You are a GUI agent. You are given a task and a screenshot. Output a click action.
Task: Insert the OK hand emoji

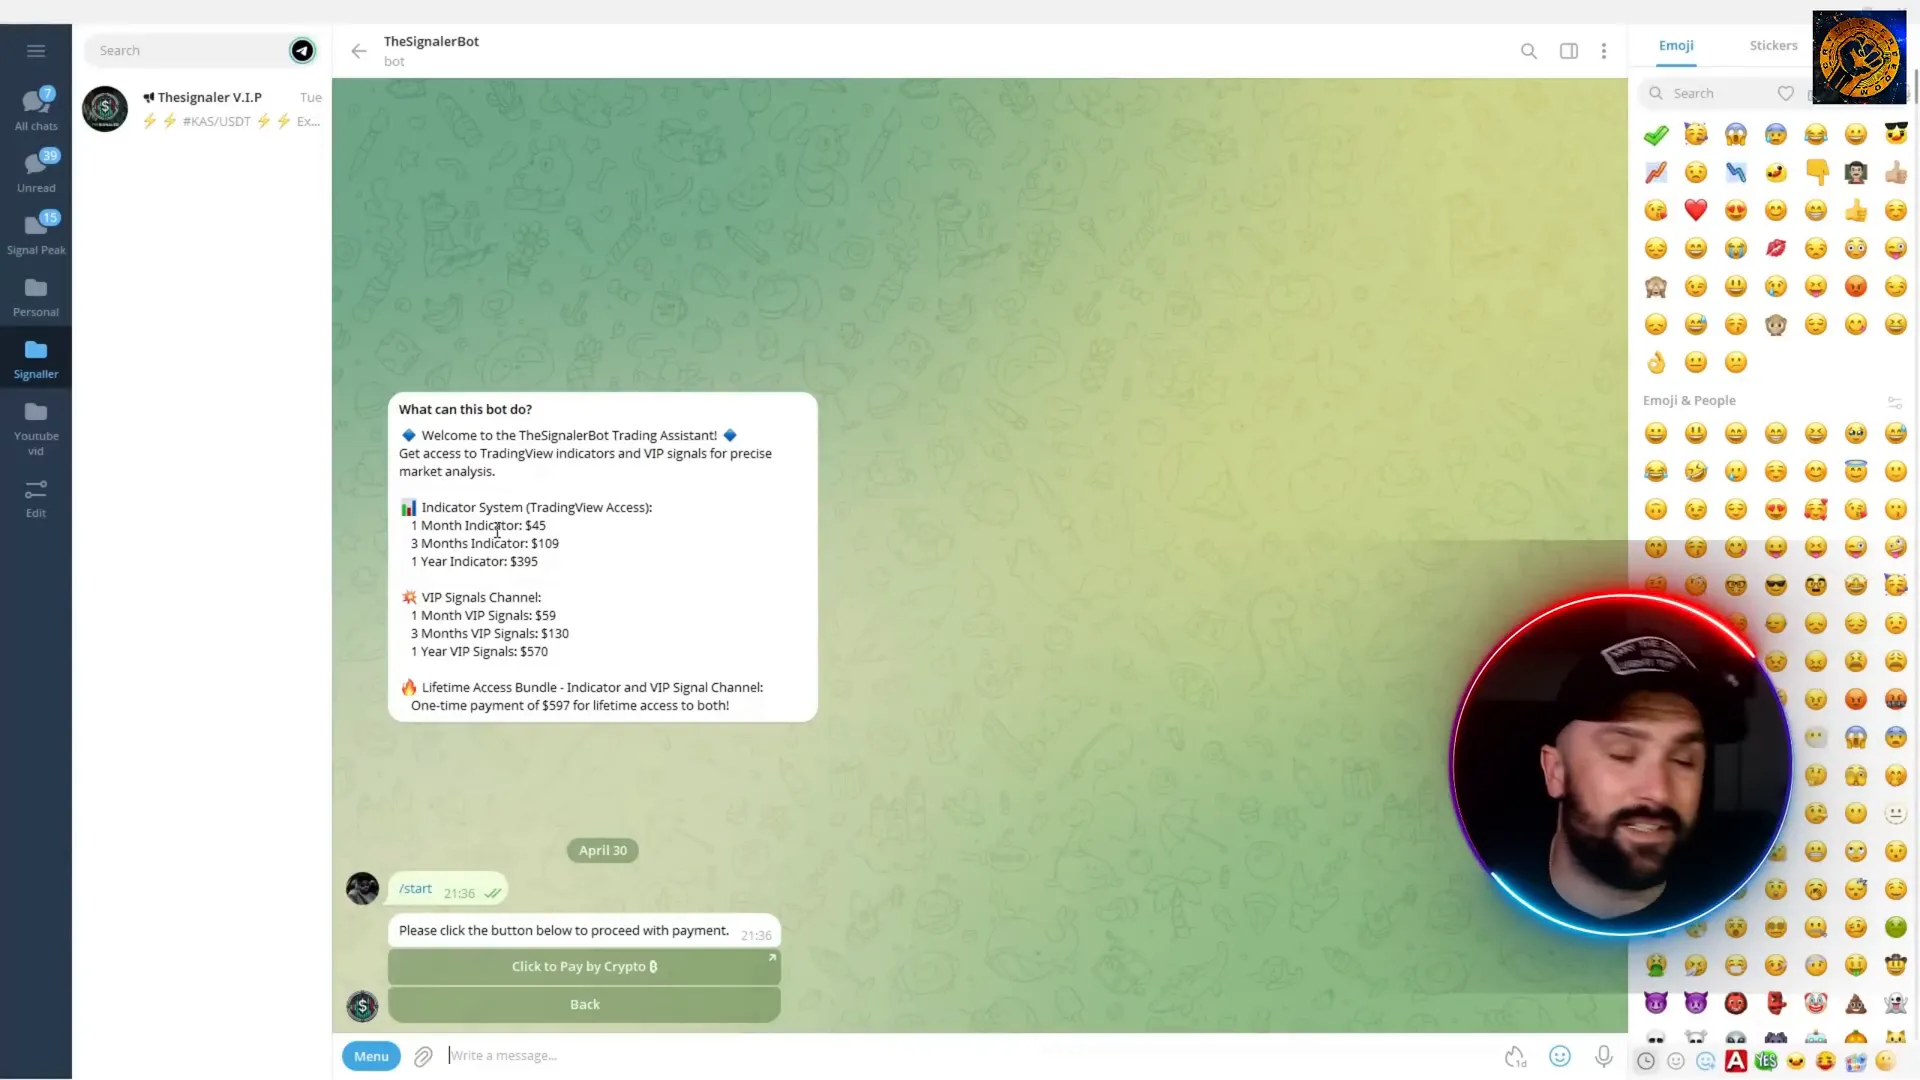tap(1656, 362)
